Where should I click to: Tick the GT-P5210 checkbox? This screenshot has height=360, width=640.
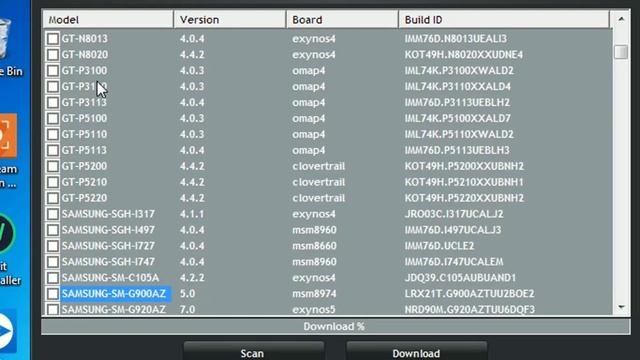click(53, 182)
